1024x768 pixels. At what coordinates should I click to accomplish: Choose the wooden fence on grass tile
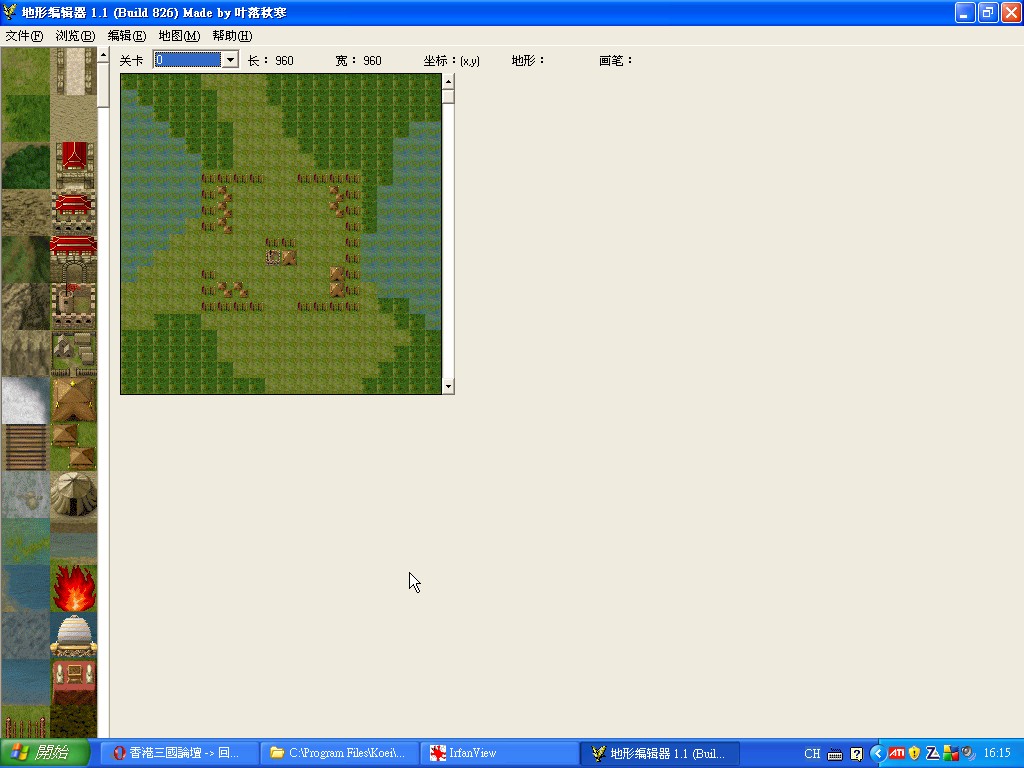[x=25, y=722]
